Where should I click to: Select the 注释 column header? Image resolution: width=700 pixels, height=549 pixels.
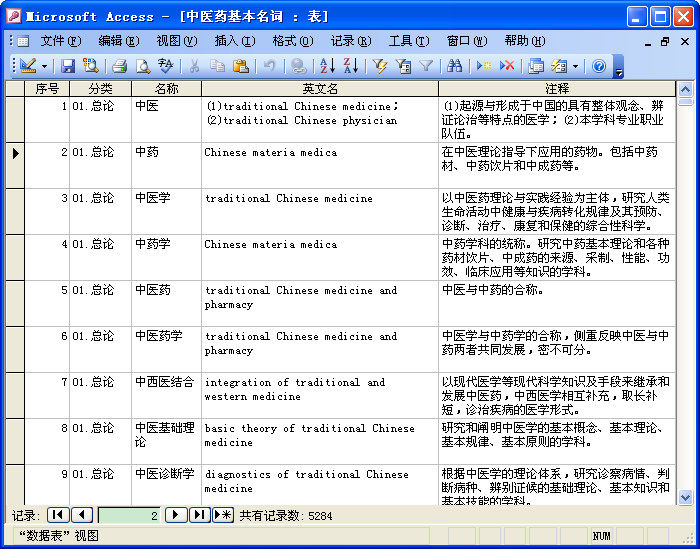(x=557, y=88)
